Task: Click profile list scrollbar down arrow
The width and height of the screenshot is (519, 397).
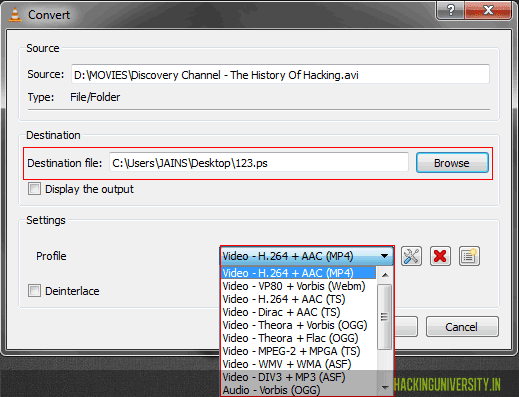Action: [x=385, y=388]
